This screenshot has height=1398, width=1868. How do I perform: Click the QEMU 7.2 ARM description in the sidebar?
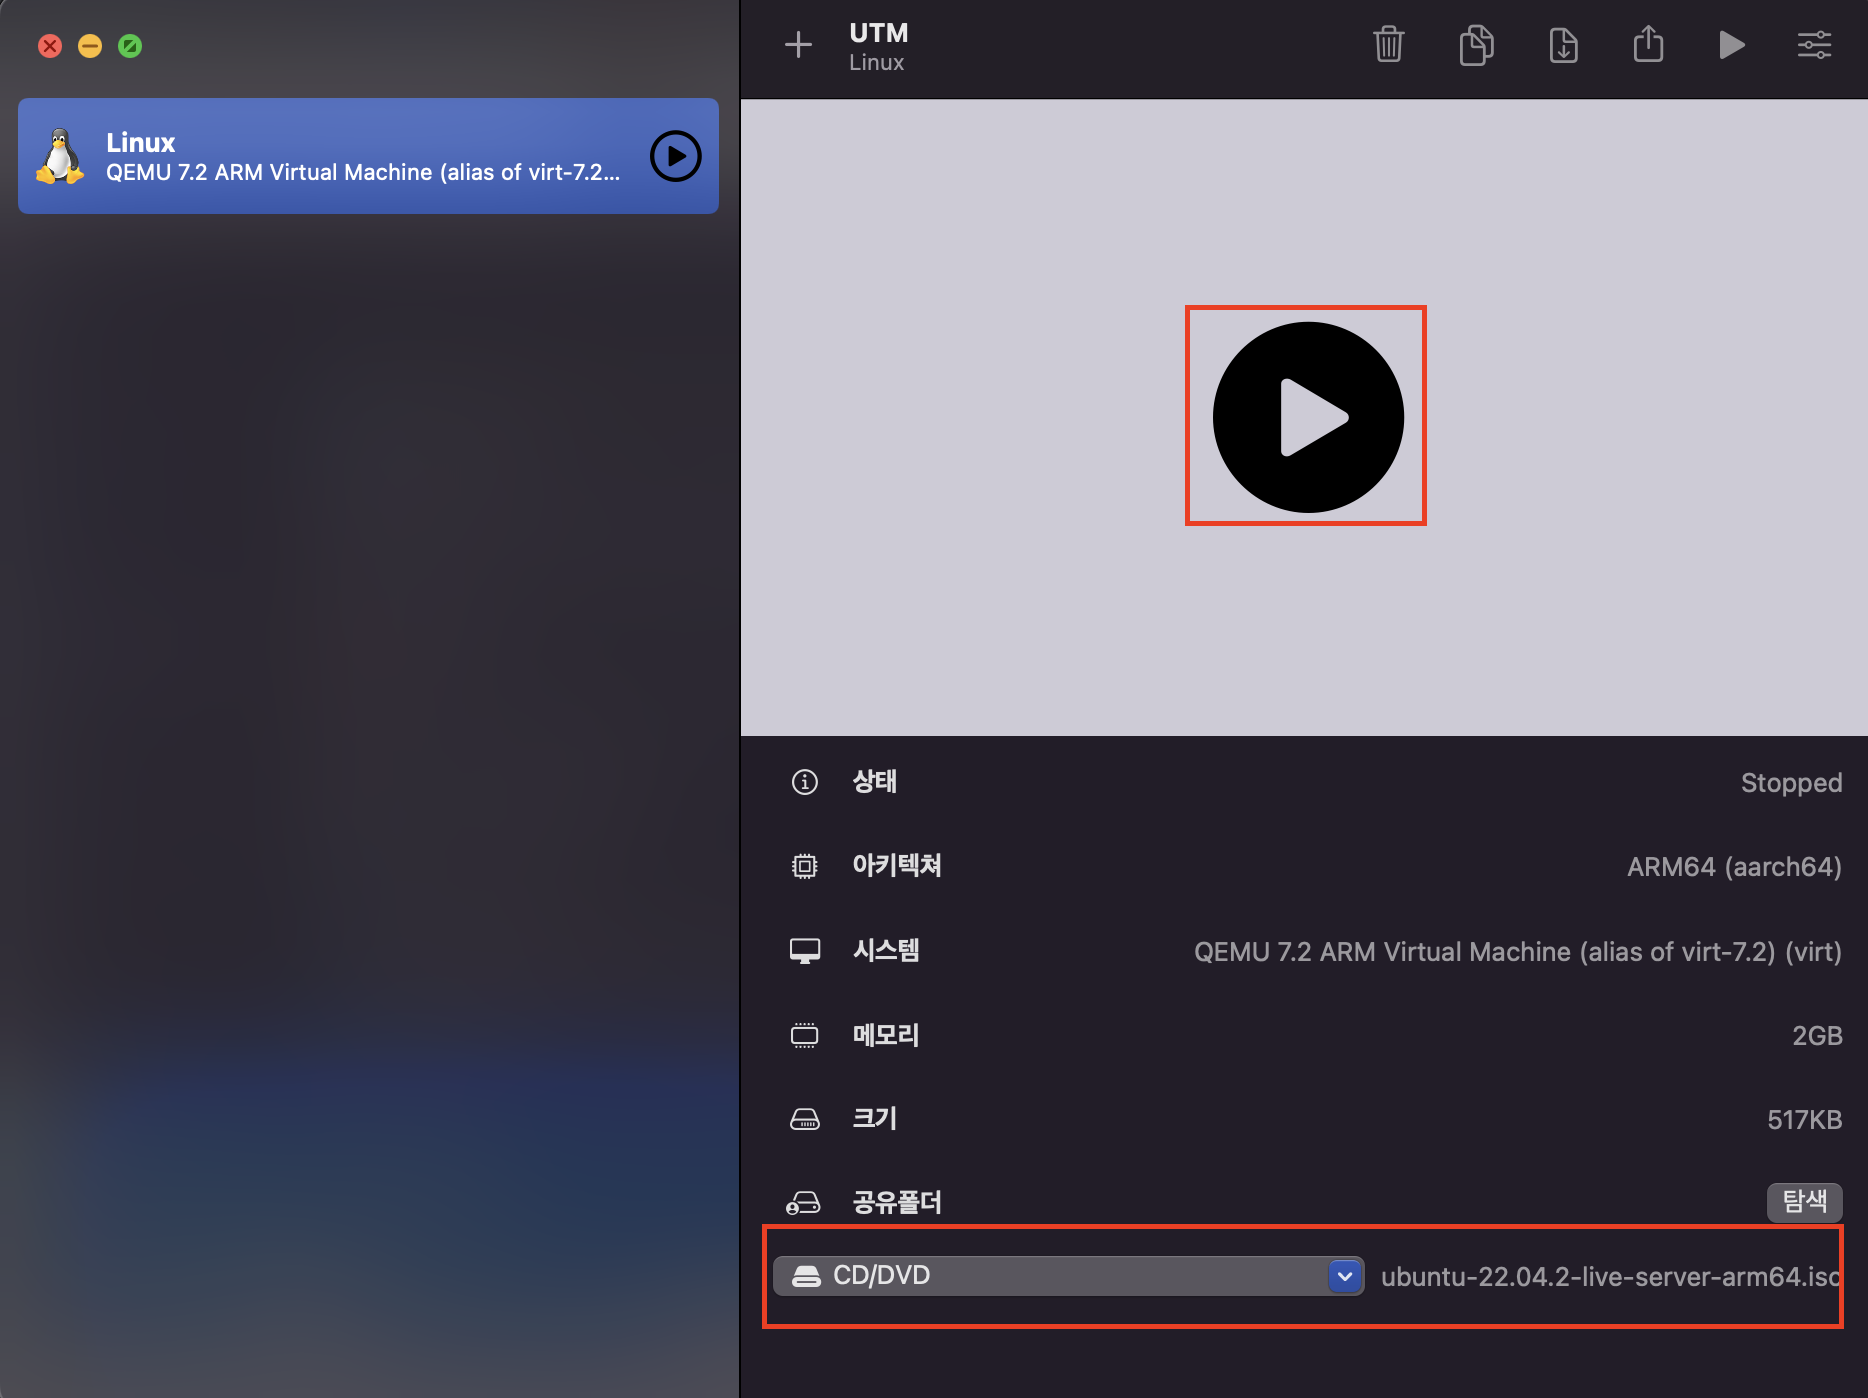tap(363, 172)
